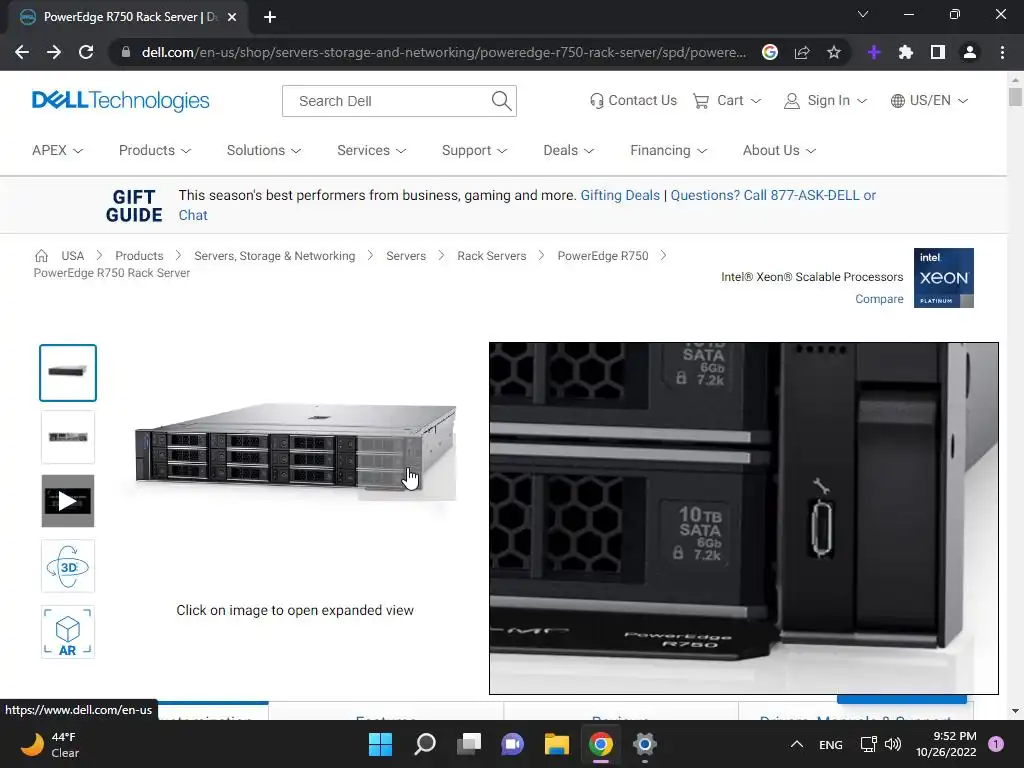Expand the Financing menu
1024x768 pixels.
[x=668, y=150]
